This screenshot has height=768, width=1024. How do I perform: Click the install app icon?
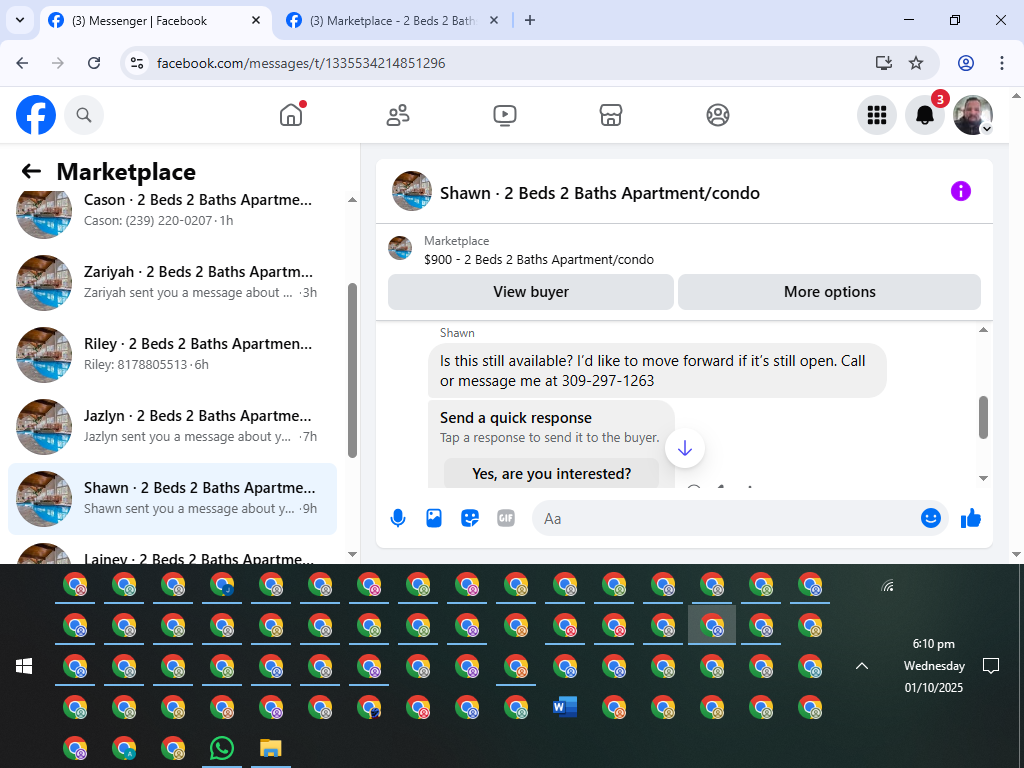click(884, 63)
